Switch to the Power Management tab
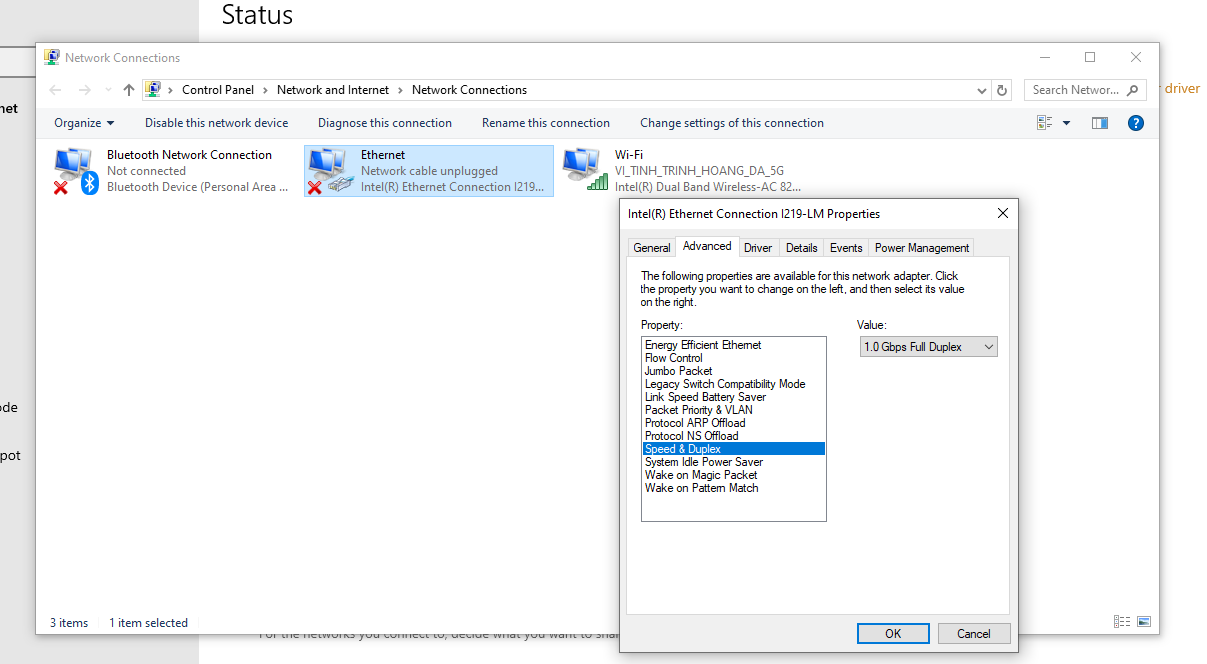Screen dimensions: 1207x664 tap(921, 247)
